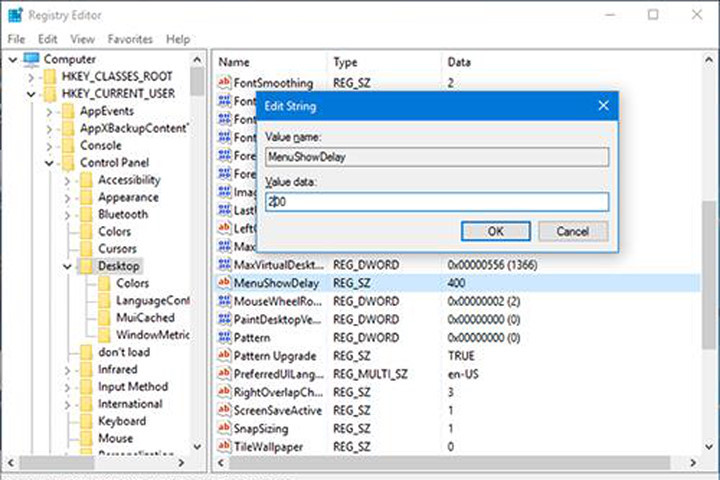The width and height of the screenshot is (720, 480).
Task: Collapse the Desktop key
Action: coord(67,266)
